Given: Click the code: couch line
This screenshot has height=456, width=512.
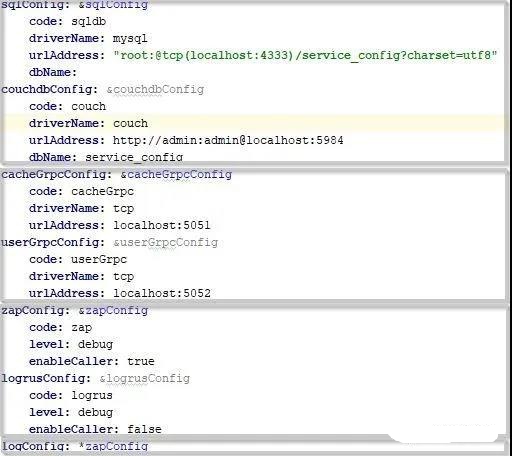Looking at the screenshot, I should point(67,107).
